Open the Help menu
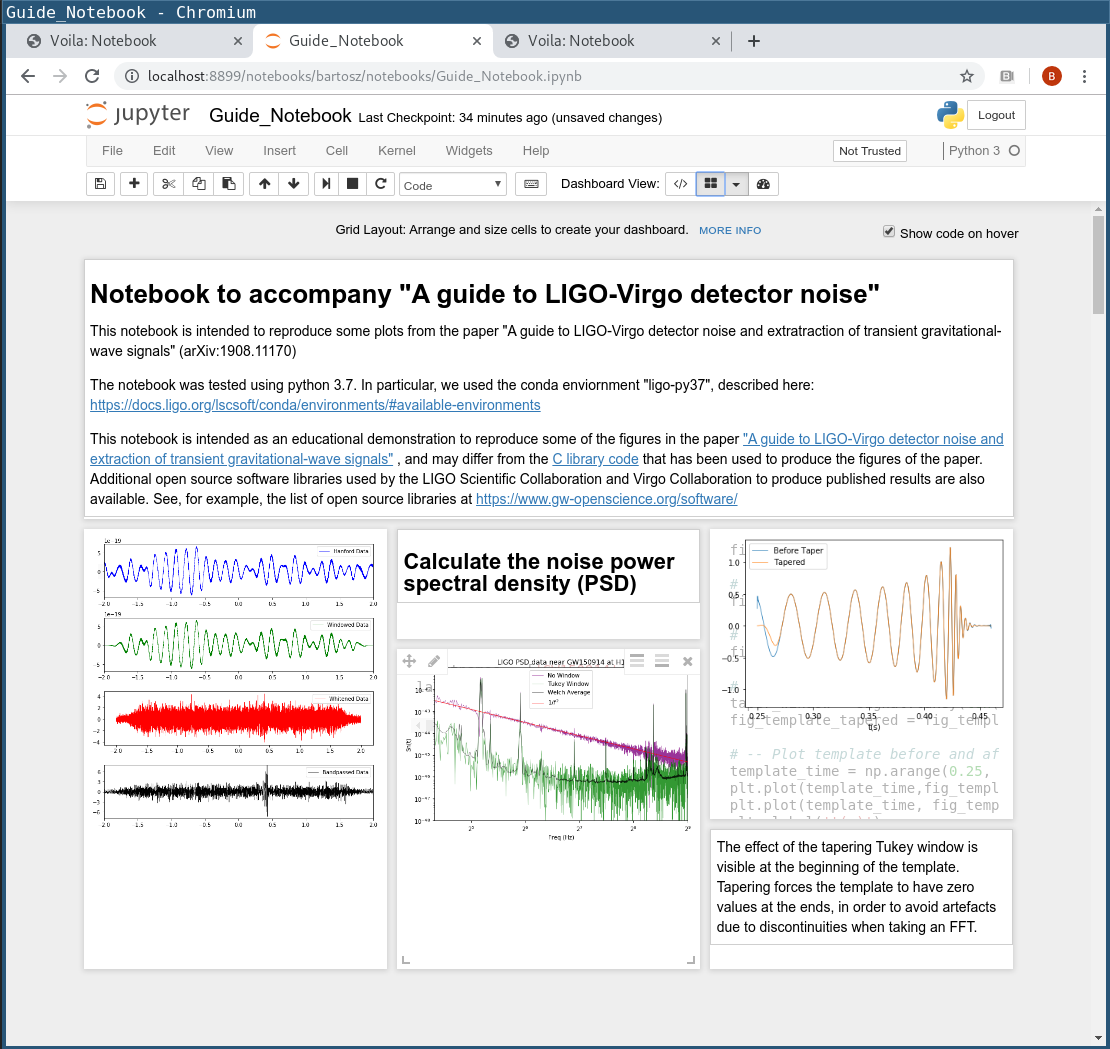 pos(536,151)
